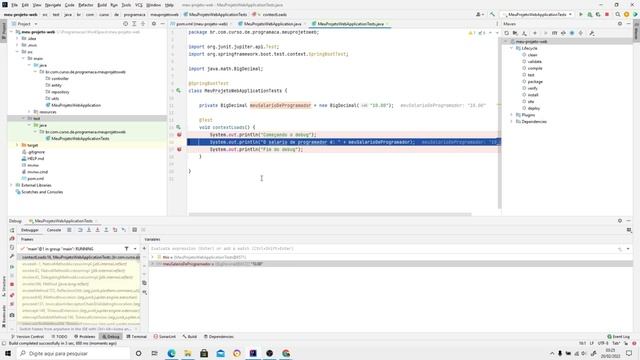Expand 'this' variable in Variables pane

(x=153, y=257)
